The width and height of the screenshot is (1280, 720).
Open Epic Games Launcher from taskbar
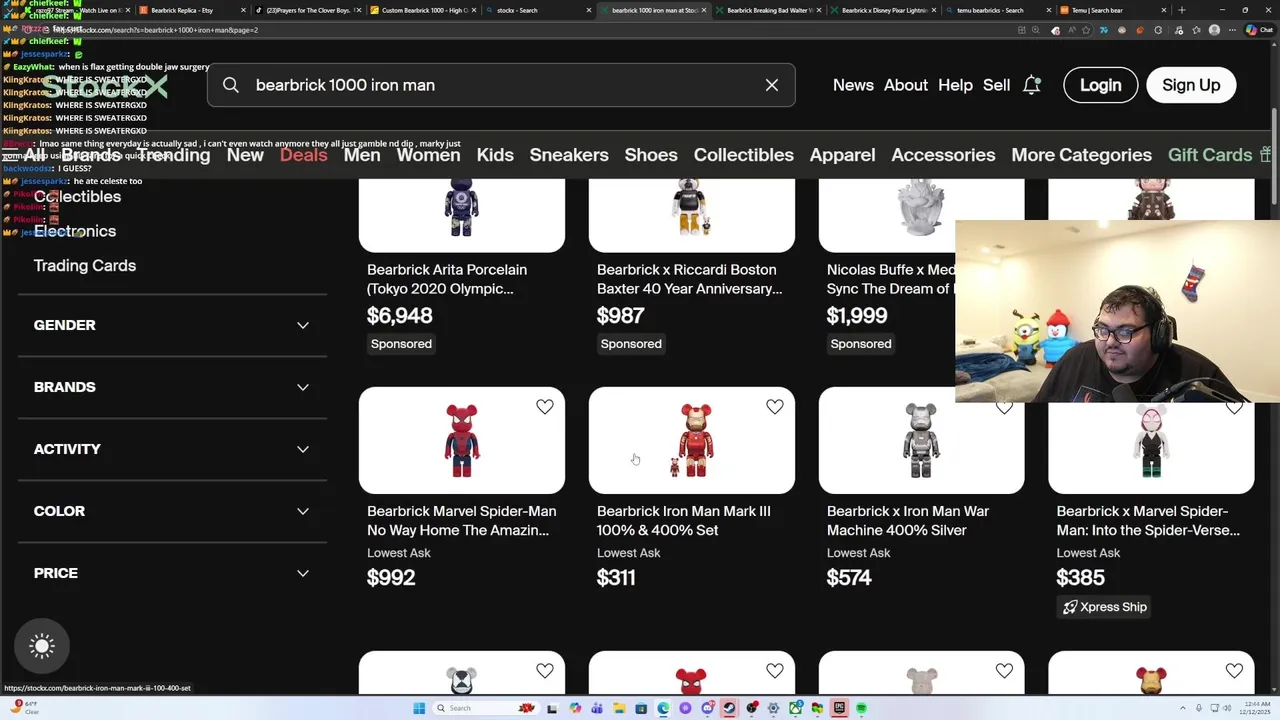(x=839, y=708)
